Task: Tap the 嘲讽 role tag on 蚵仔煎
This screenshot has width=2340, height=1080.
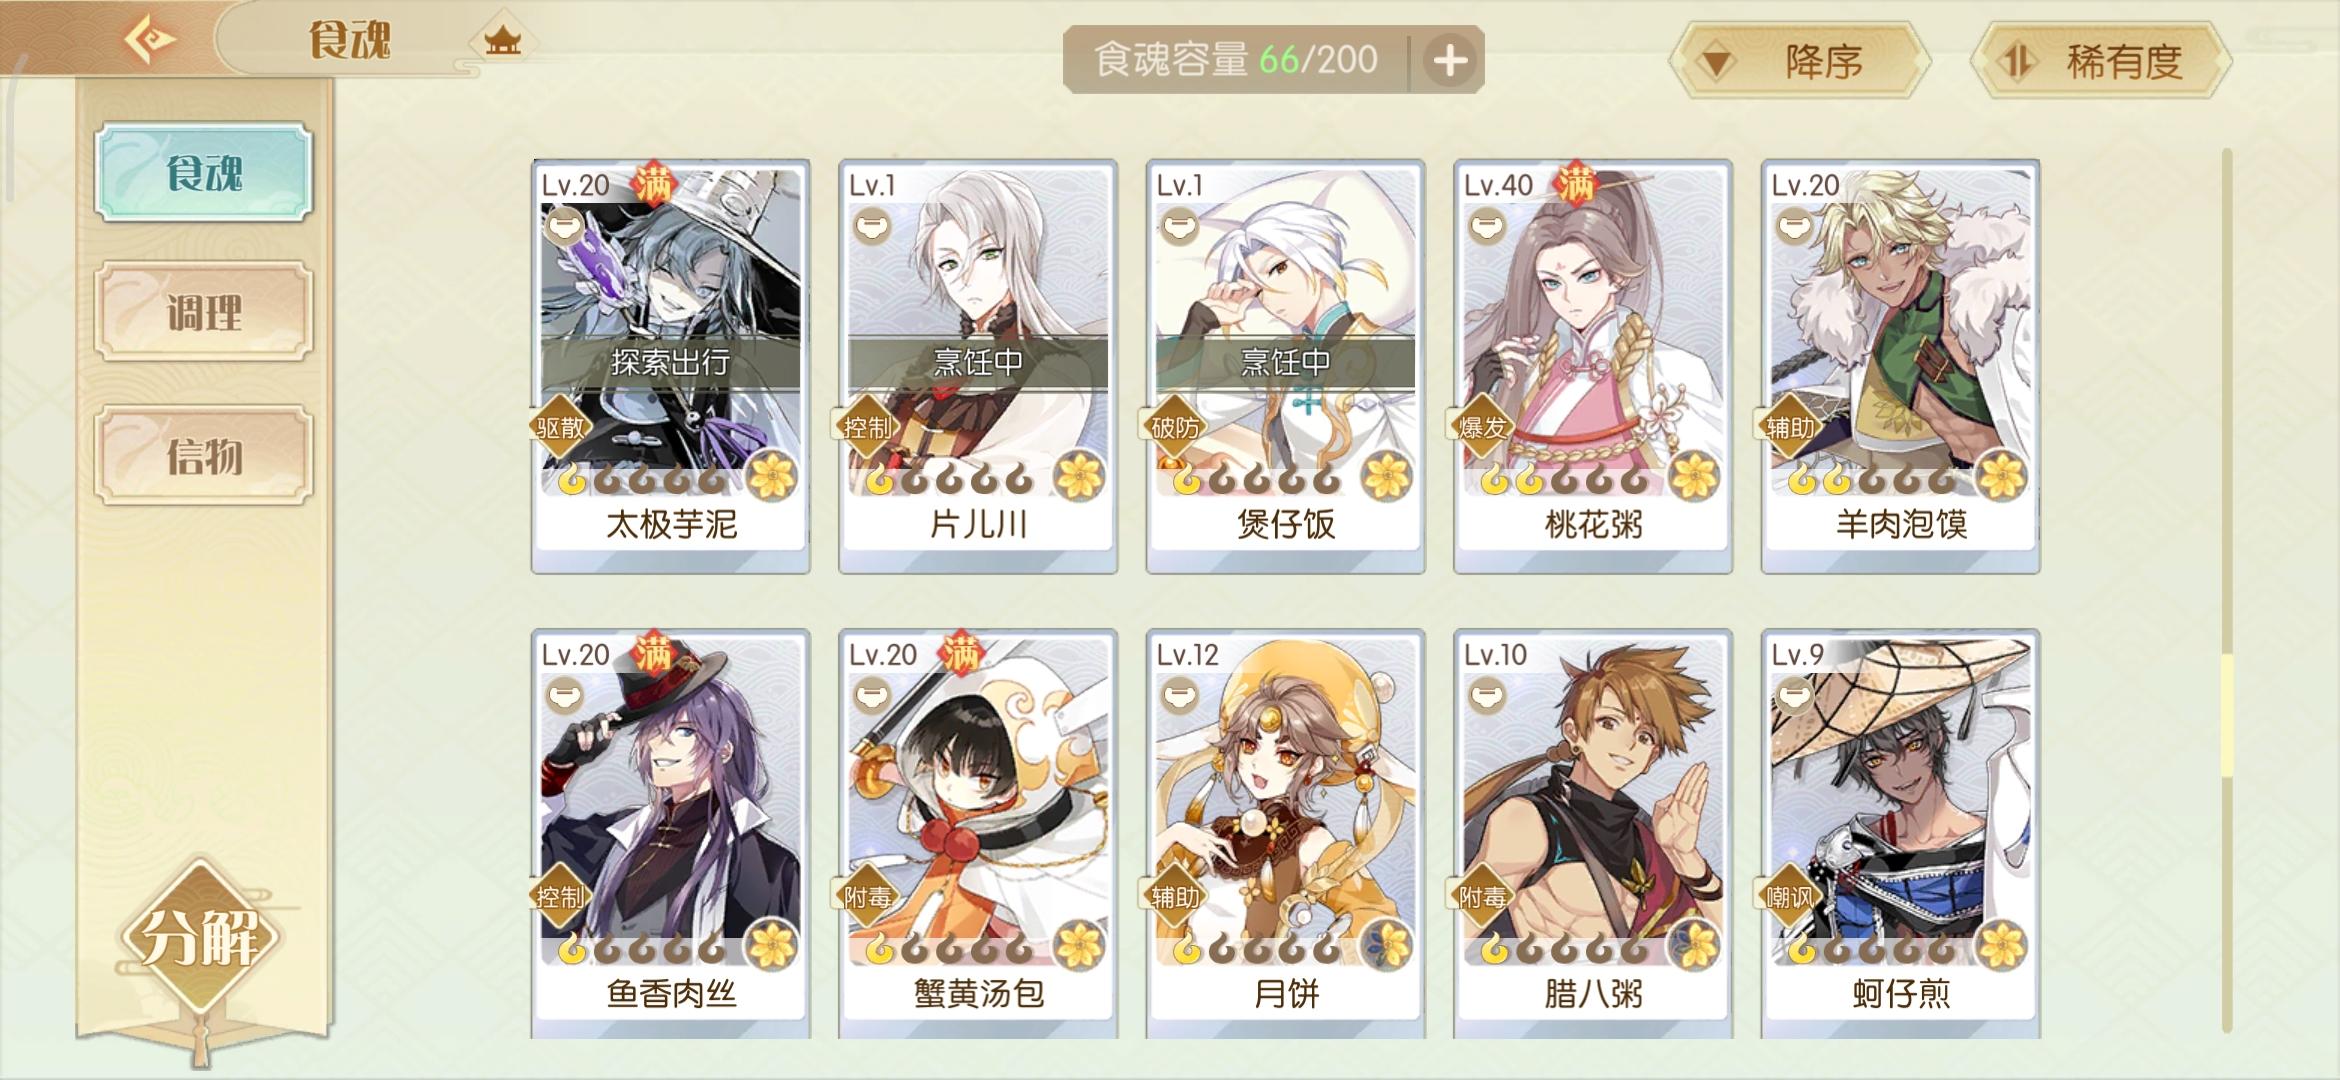Action: coord(1790,897)
